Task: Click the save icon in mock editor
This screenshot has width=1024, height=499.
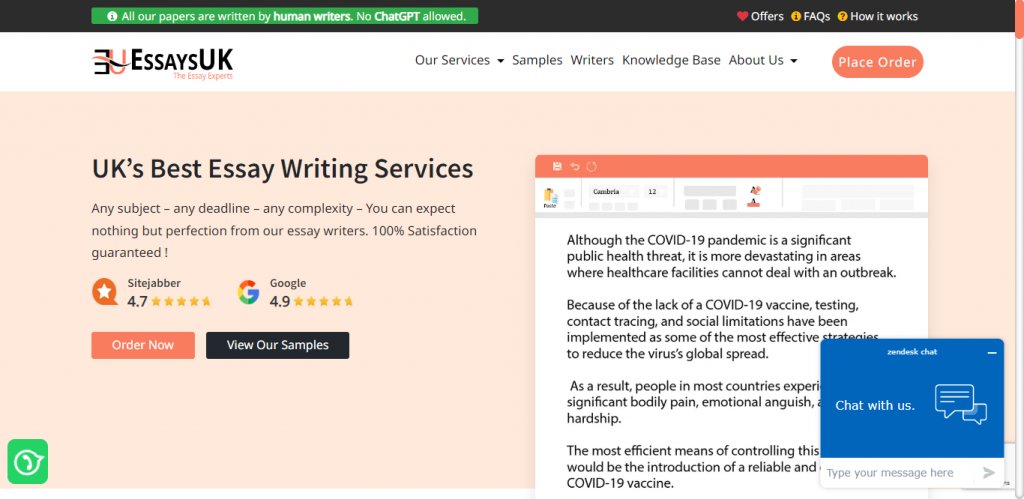Action: point(557,167)
